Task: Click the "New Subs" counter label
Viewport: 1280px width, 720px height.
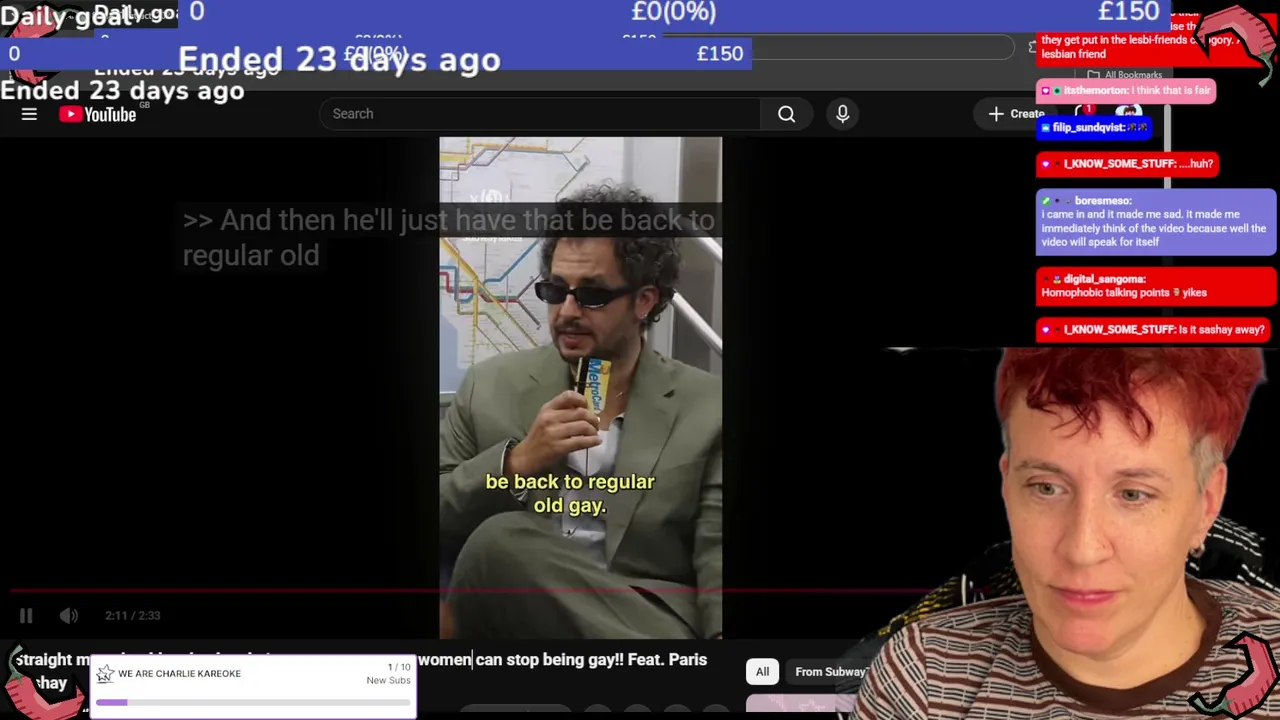Action: [x=388, y=681]
